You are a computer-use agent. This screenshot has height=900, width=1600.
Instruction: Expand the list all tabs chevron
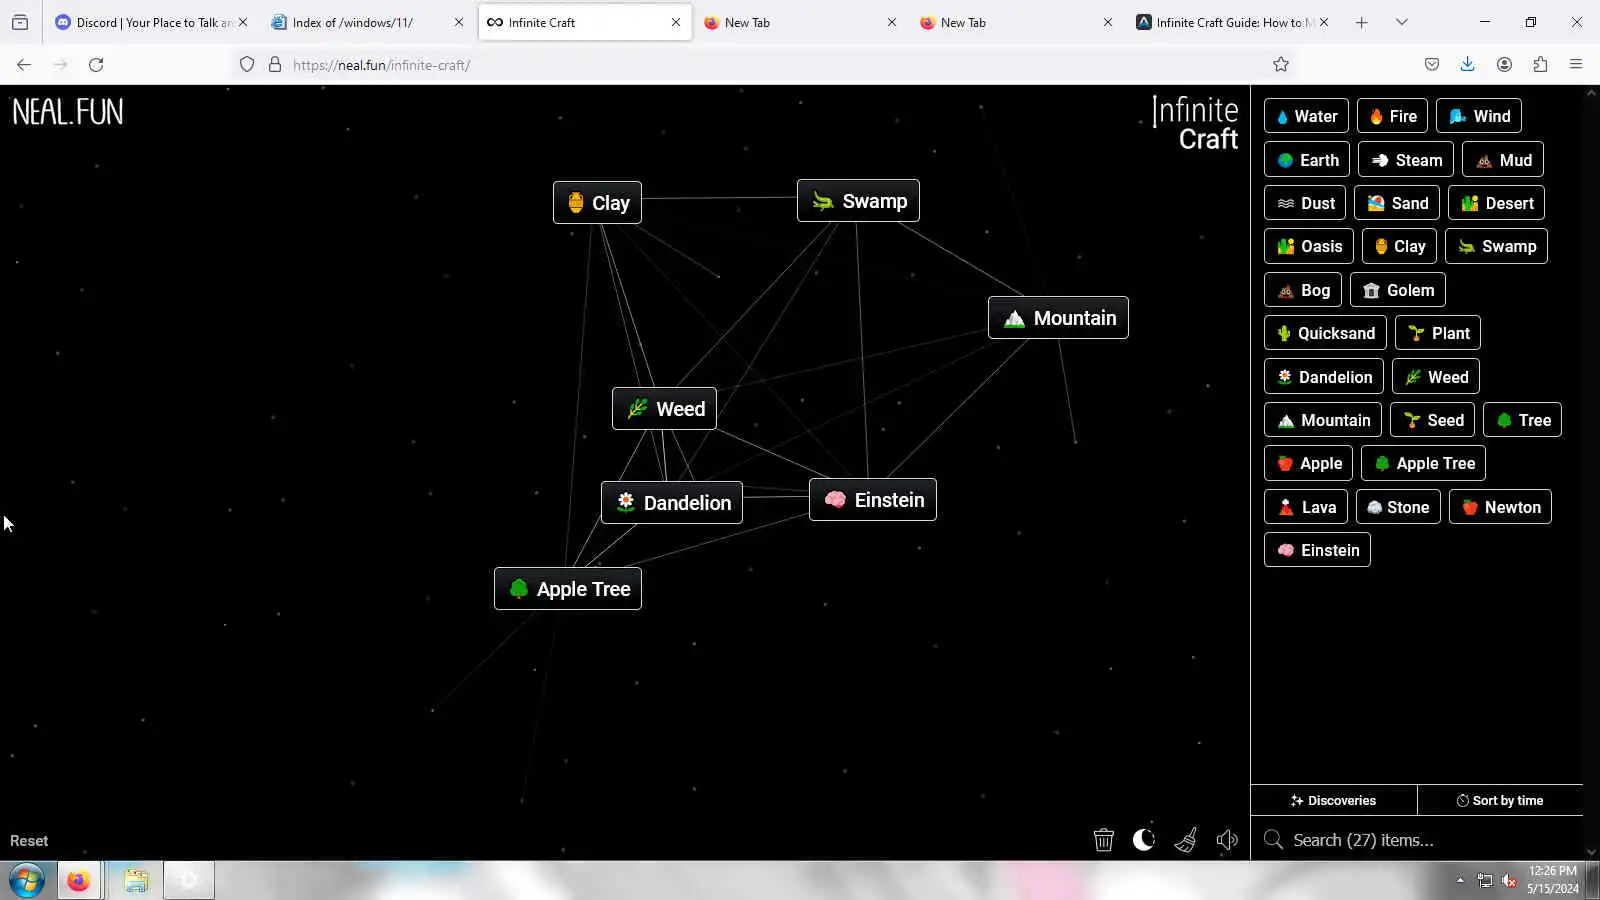click(x=1401, y=22)
